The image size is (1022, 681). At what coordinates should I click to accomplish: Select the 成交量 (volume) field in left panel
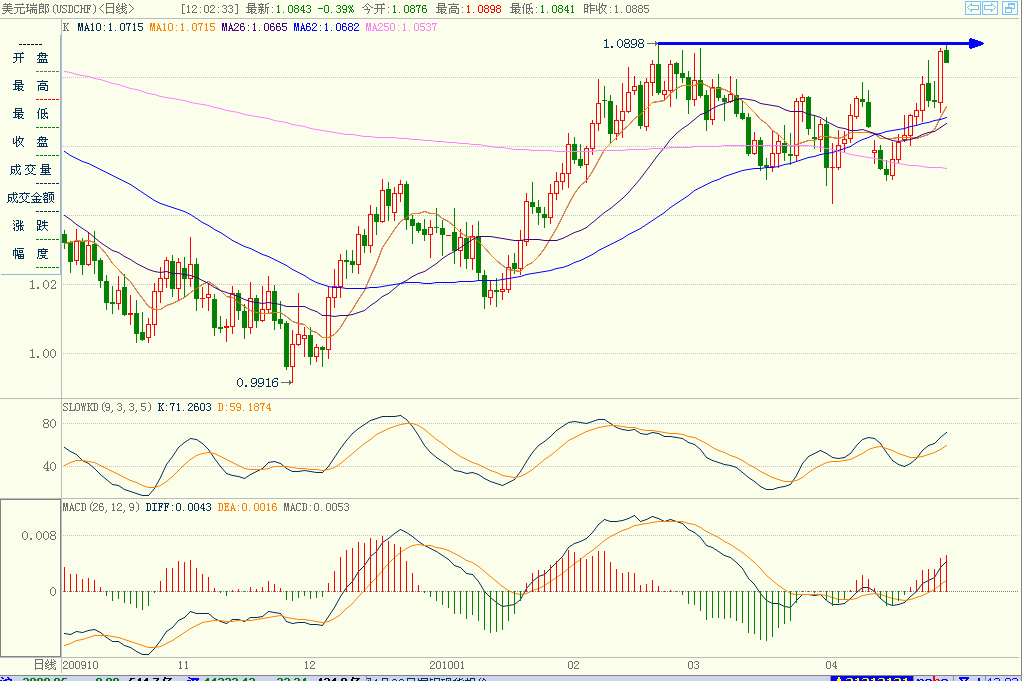[31, 170]
